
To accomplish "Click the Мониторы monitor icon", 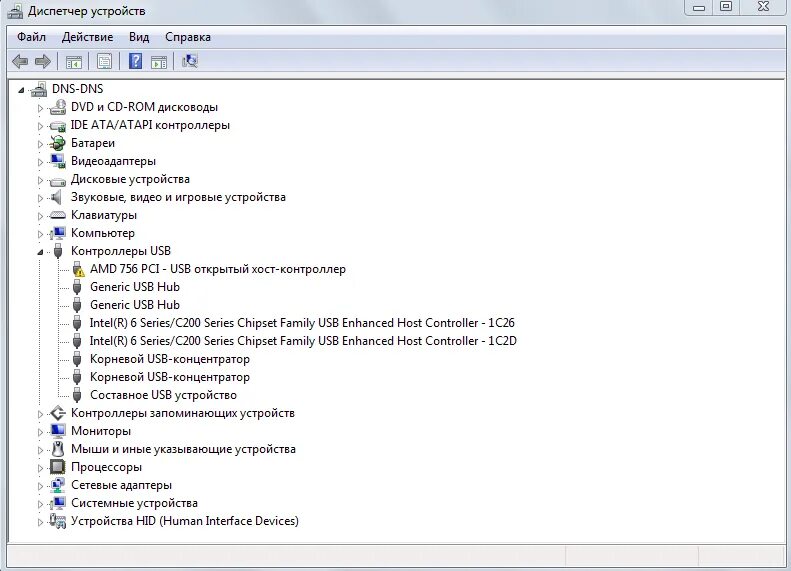I will click(x=58, y=431).
